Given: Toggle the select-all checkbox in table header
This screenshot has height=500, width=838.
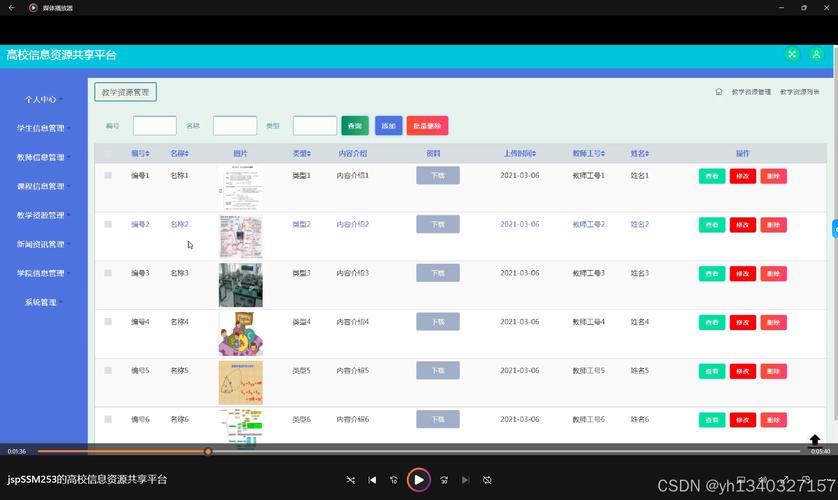Looking at the screenshot, I should click(108, 153).
